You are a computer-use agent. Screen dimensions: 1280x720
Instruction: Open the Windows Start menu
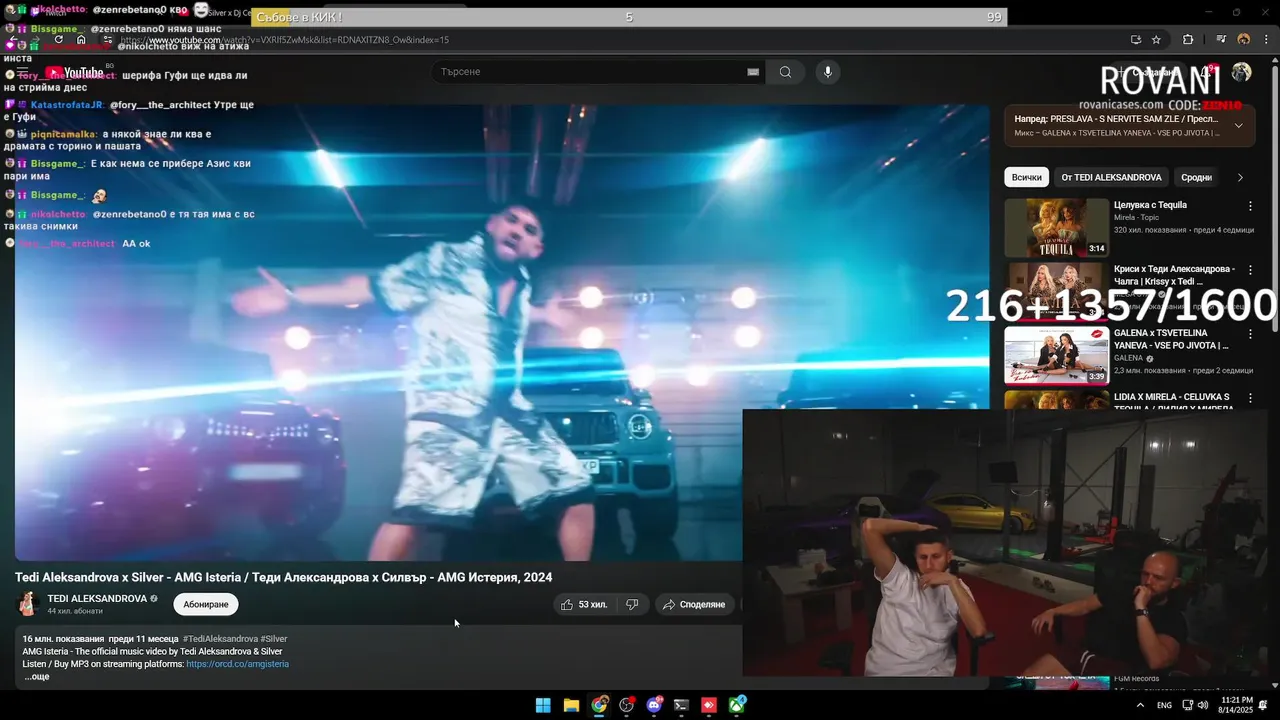pos(543,705)
